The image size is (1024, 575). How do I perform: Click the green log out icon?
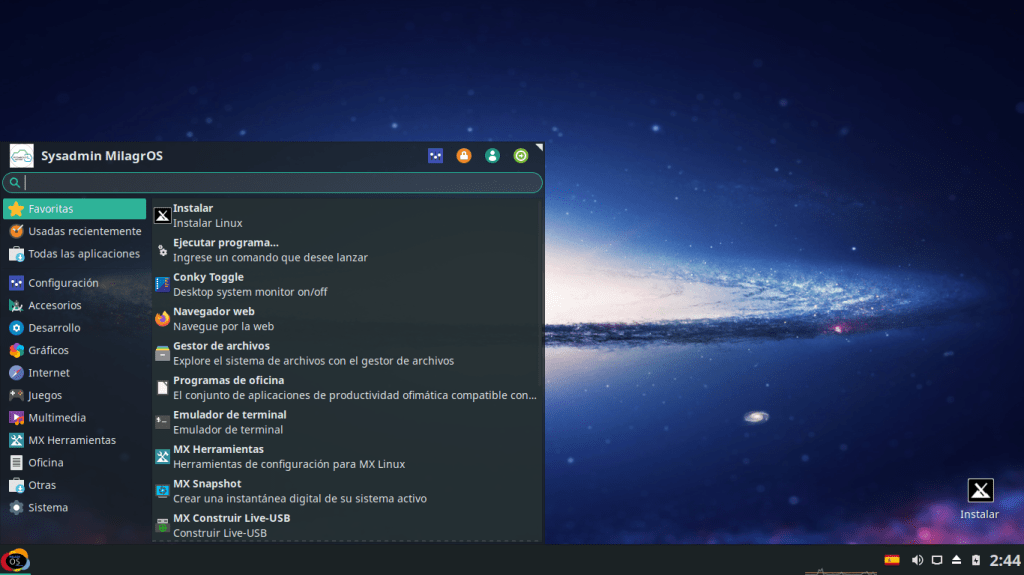520,156
